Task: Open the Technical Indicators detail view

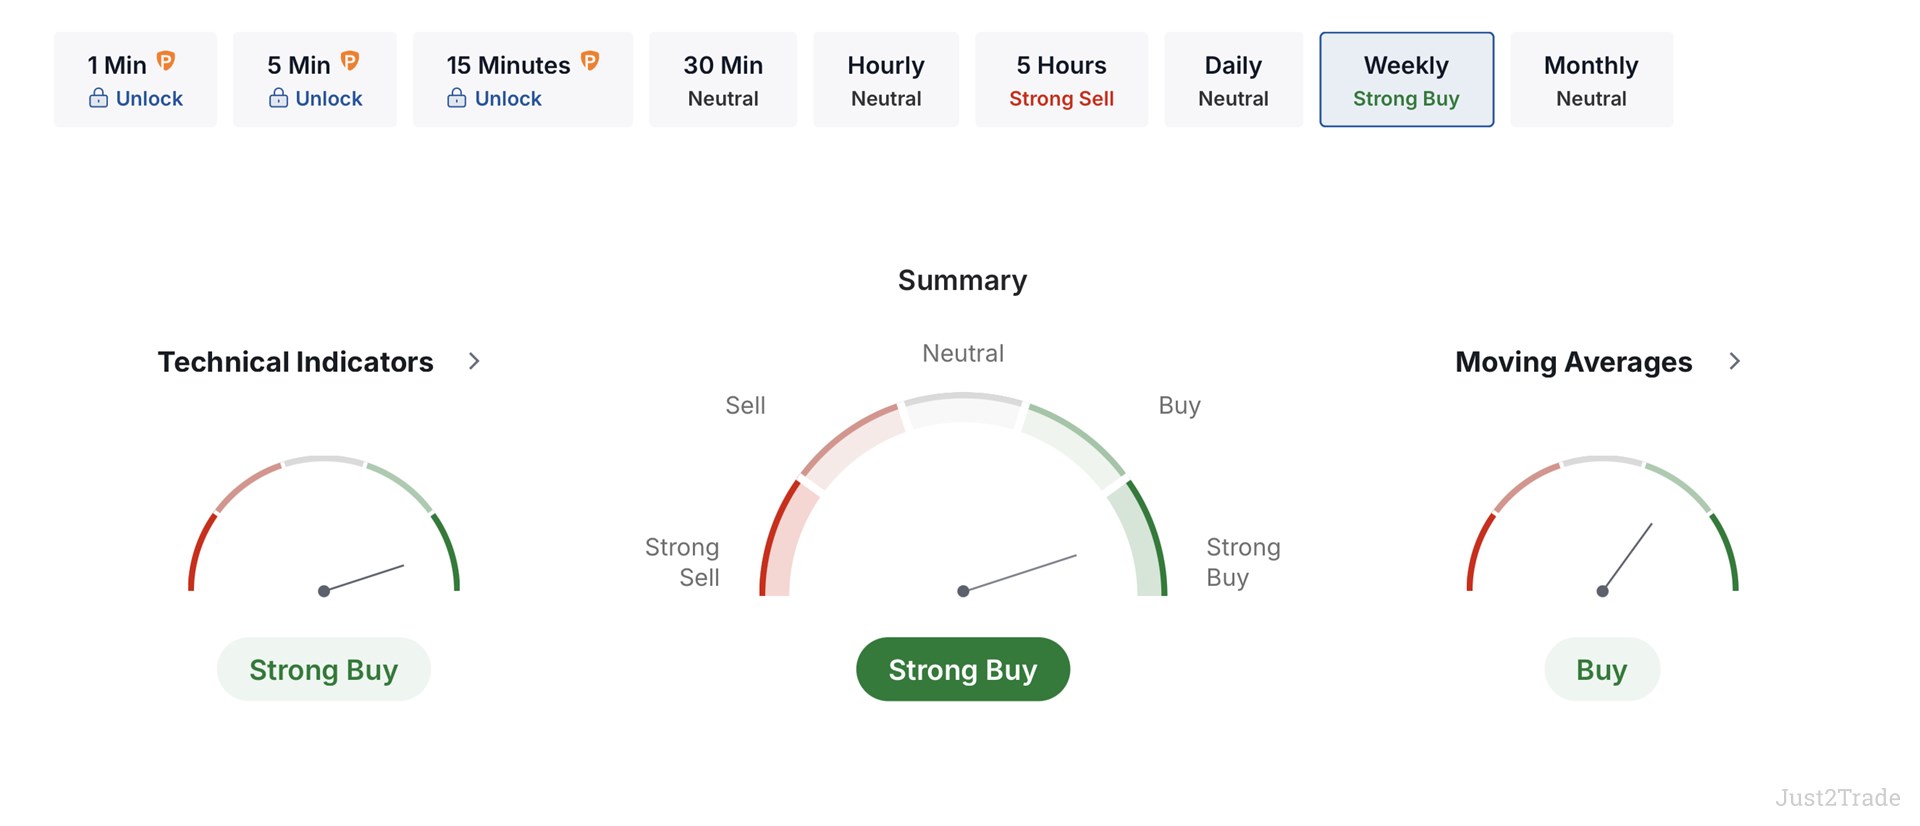Action: 295,361
